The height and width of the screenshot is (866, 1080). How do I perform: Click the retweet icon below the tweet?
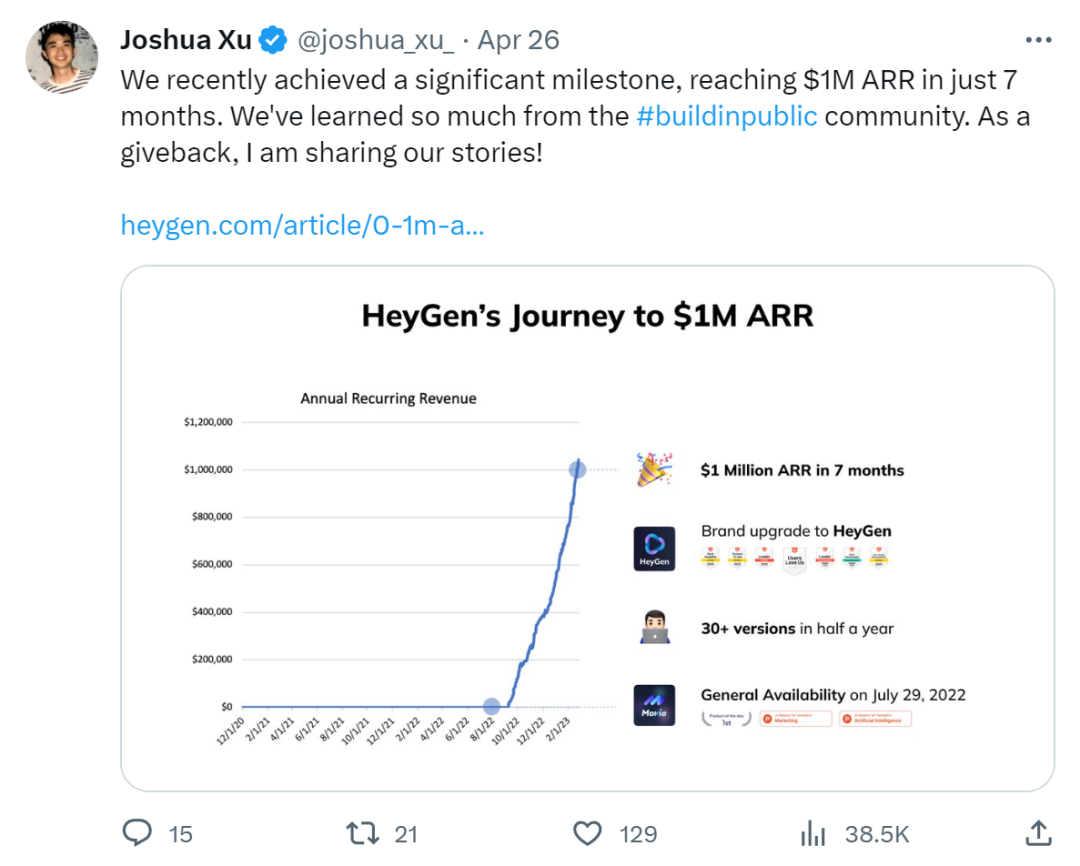click(365, 833)
